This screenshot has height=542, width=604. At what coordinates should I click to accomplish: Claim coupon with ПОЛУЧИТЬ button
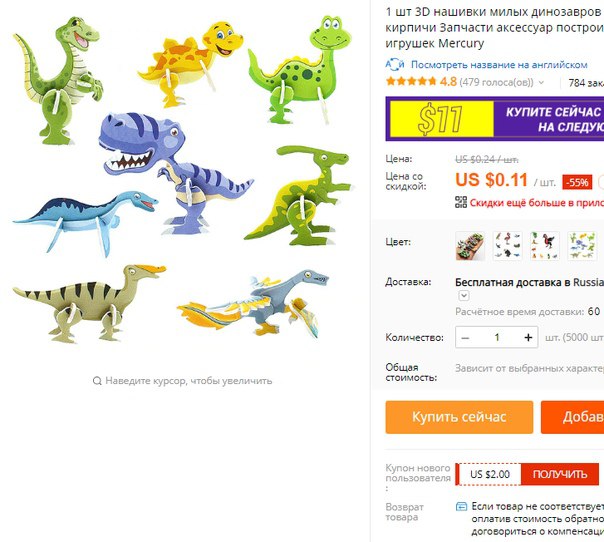click(x=560, y=474)
